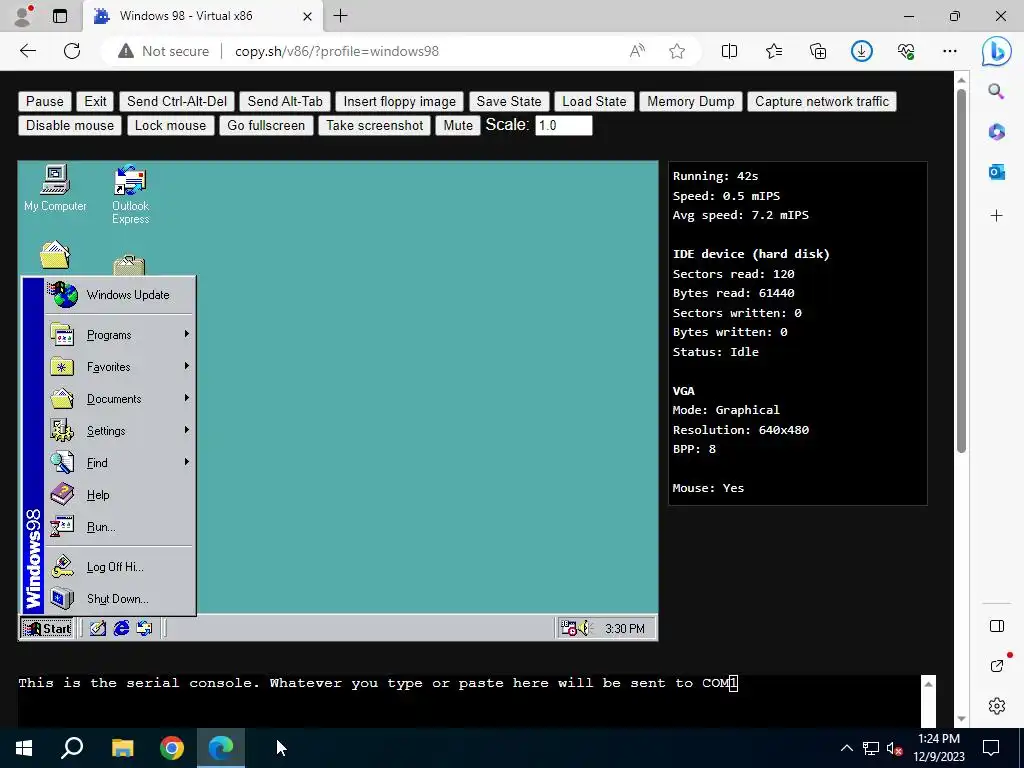Open Edge Collections icon

coord(818,51)
